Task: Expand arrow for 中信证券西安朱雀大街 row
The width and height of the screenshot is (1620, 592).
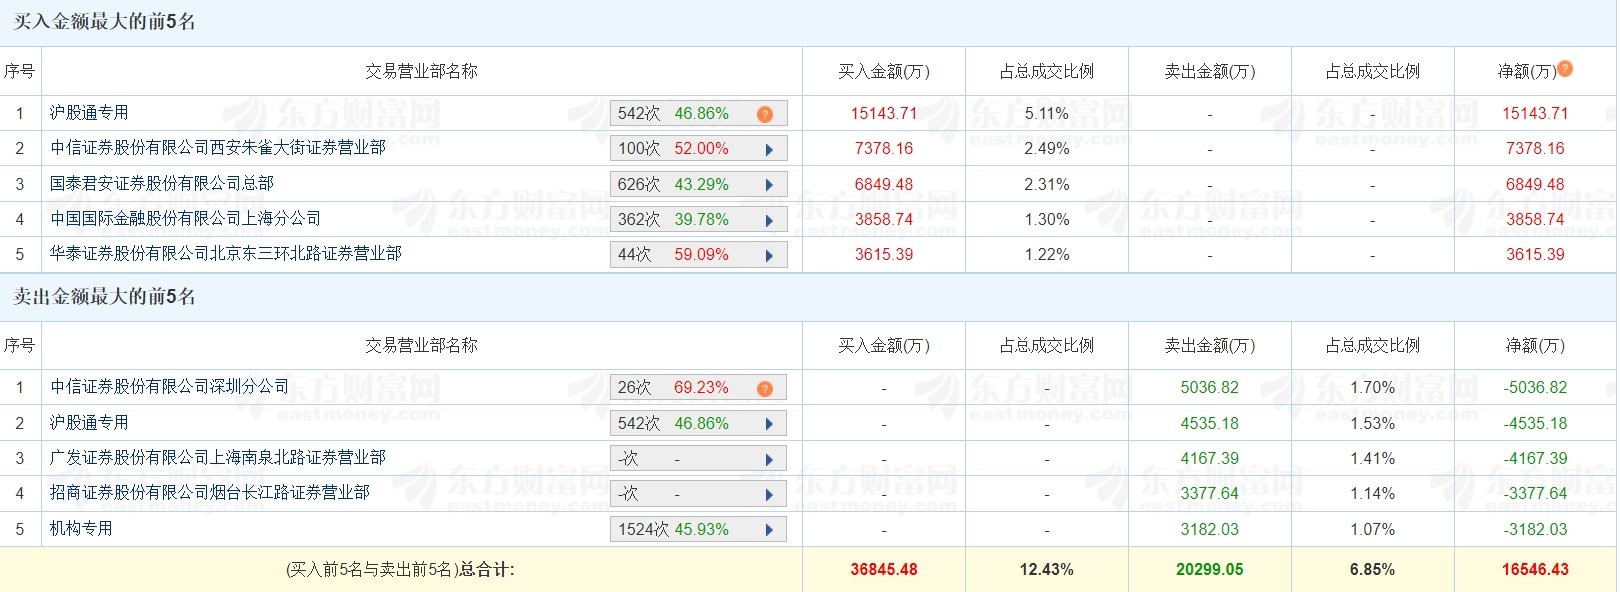Action: click(x=769, y=150)
